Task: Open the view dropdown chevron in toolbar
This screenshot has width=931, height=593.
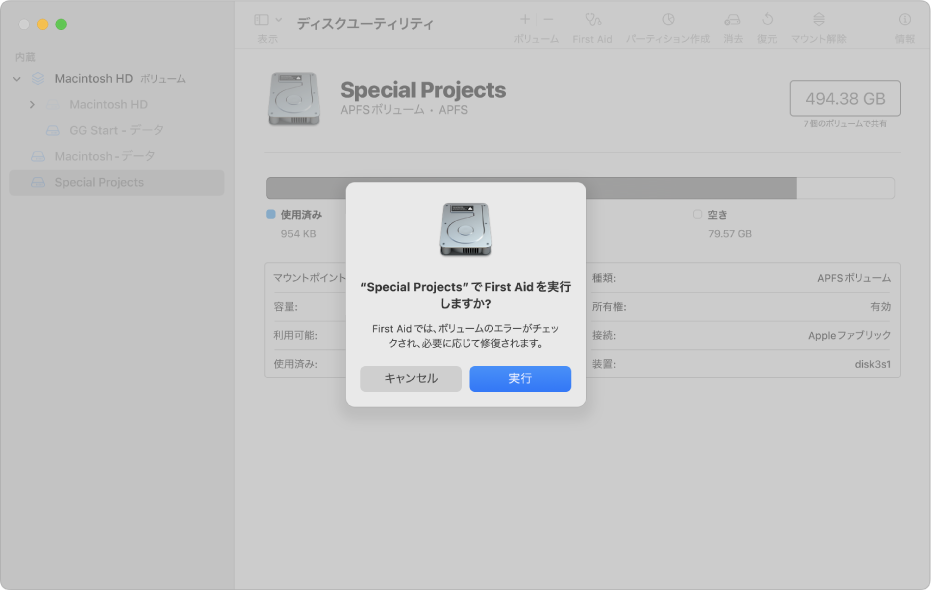Action: tap(278, 20)
